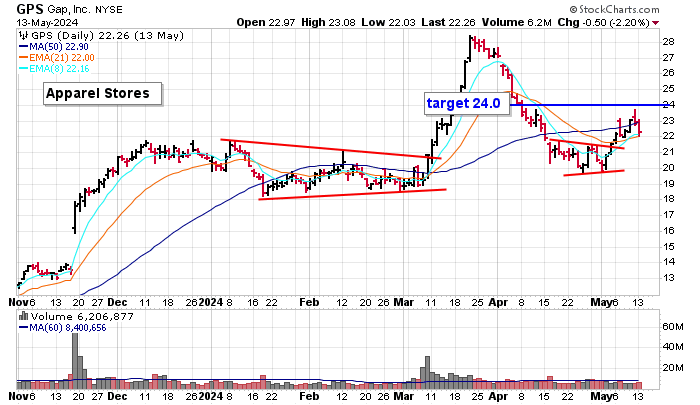Click the 13 price axis label
700x405 pixels.
click(x=668, y=278)
